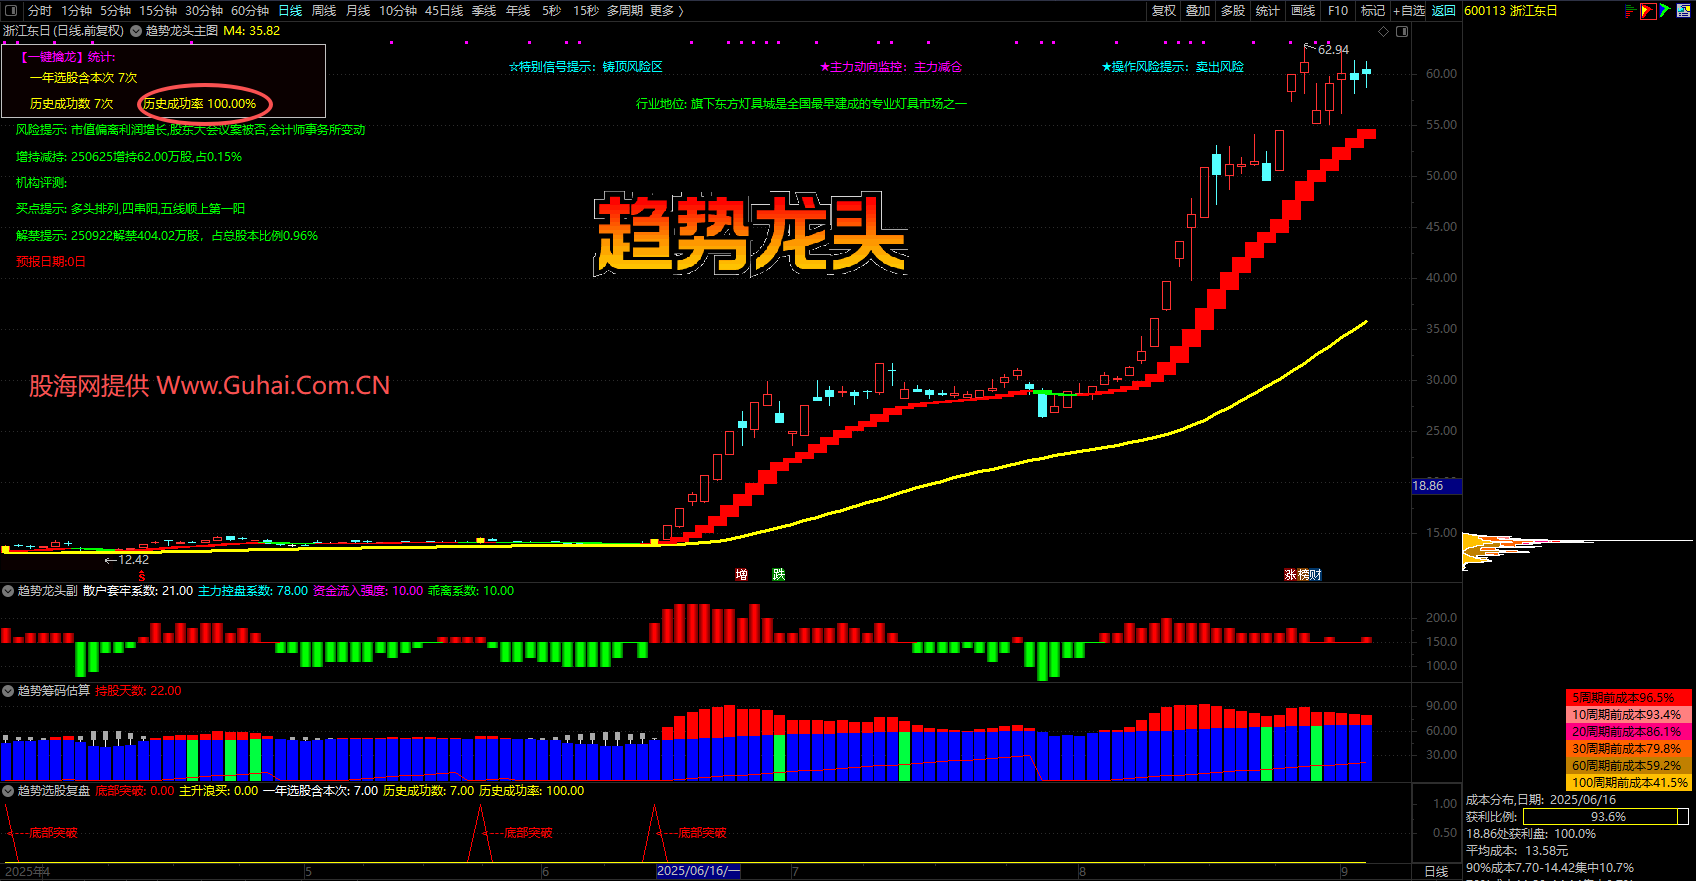Click the 主力减仓 monitor text
This screenshot has width=1696, height=881.
pyautogui.click(x=938, y=67)
